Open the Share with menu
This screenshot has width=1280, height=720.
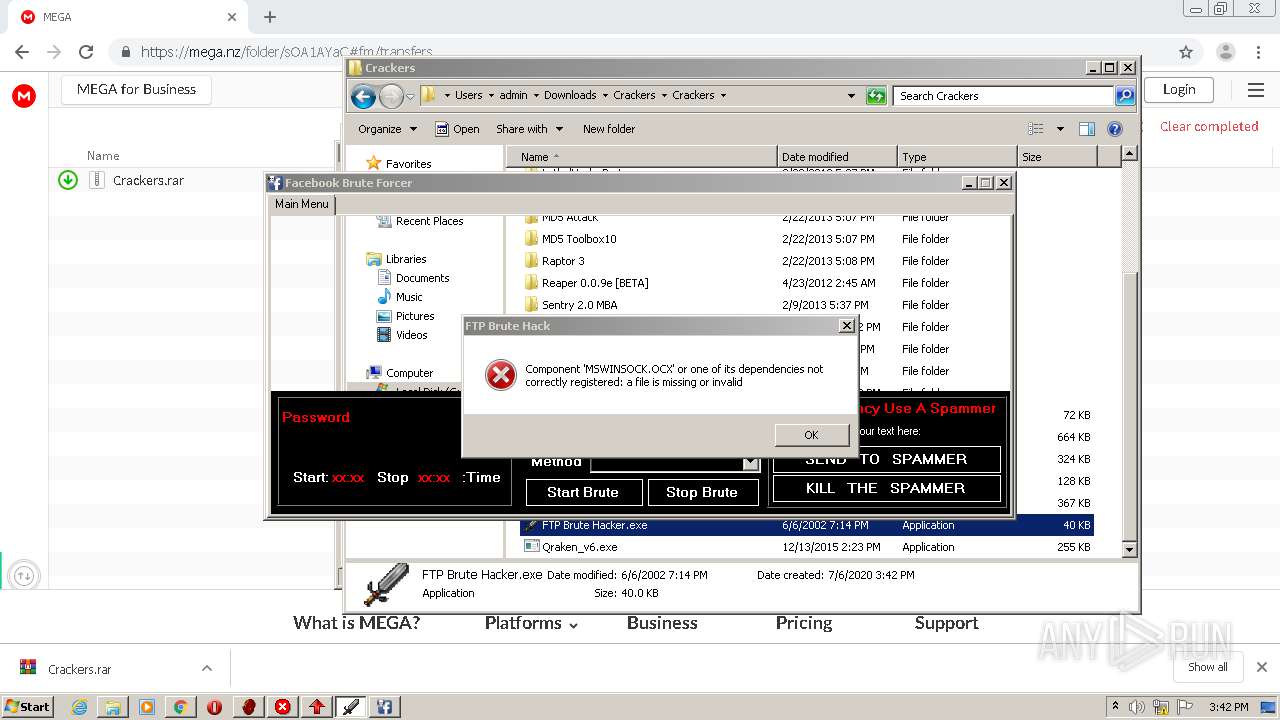[529, 129]
